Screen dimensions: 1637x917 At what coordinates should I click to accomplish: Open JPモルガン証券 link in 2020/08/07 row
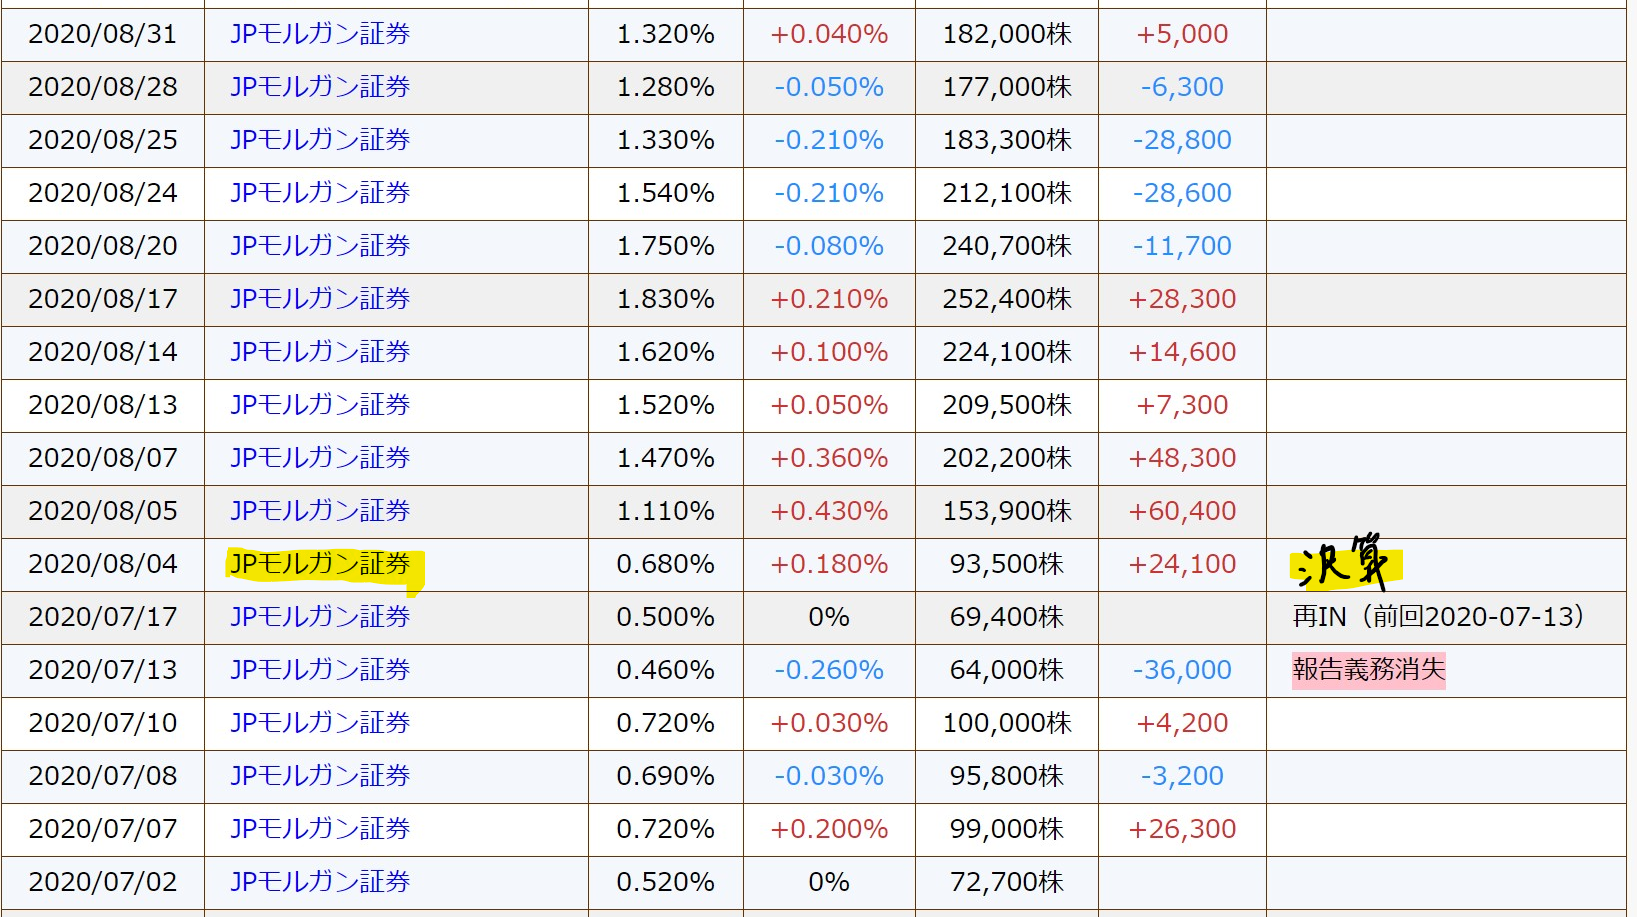pyautogui.click(x=320, y=458)
